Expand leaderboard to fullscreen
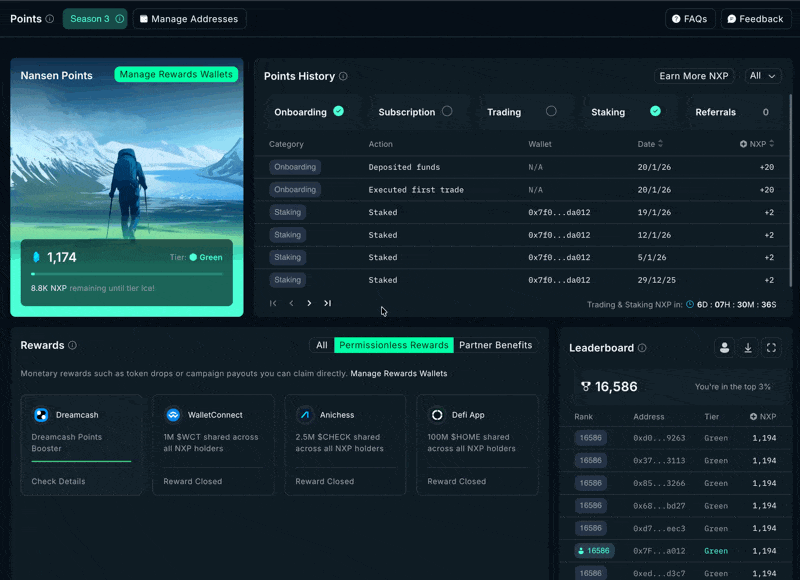The image size is (800, 580). tap(771, 348)
